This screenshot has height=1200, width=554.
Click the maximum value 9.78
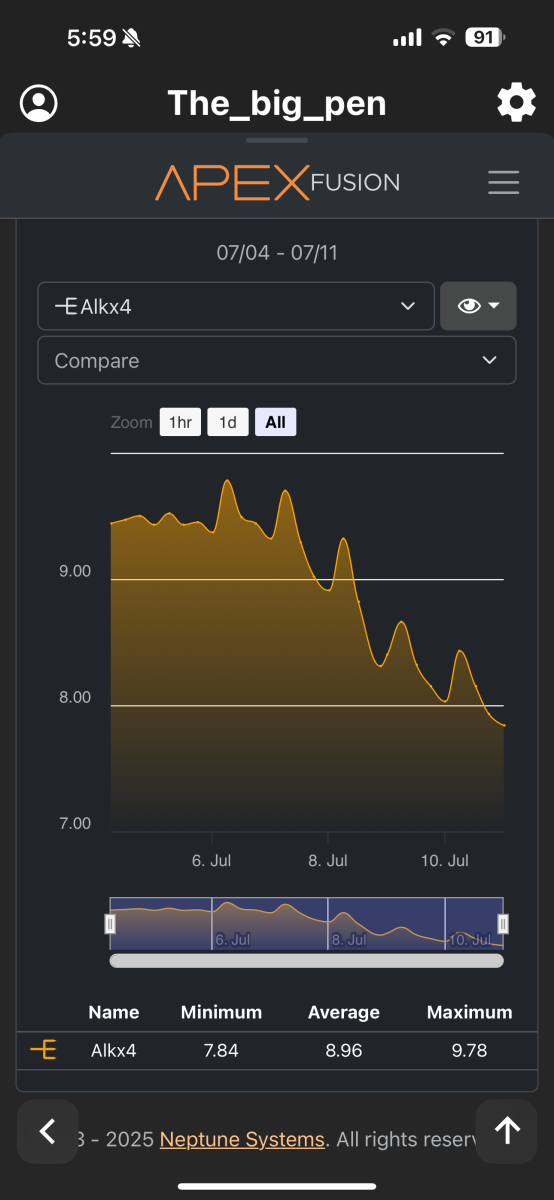(x=470, y=1050)
